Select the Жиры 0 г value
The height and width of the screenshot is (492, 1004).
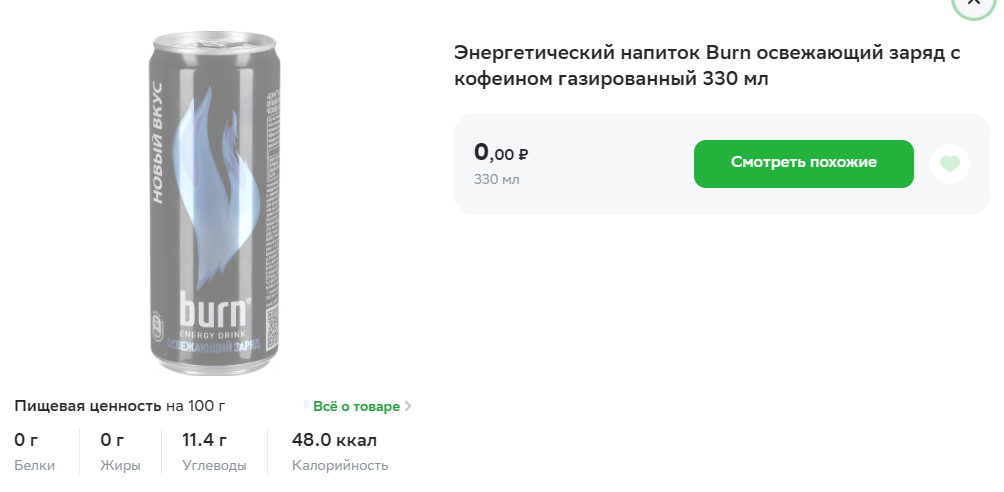tap(112, 441)
